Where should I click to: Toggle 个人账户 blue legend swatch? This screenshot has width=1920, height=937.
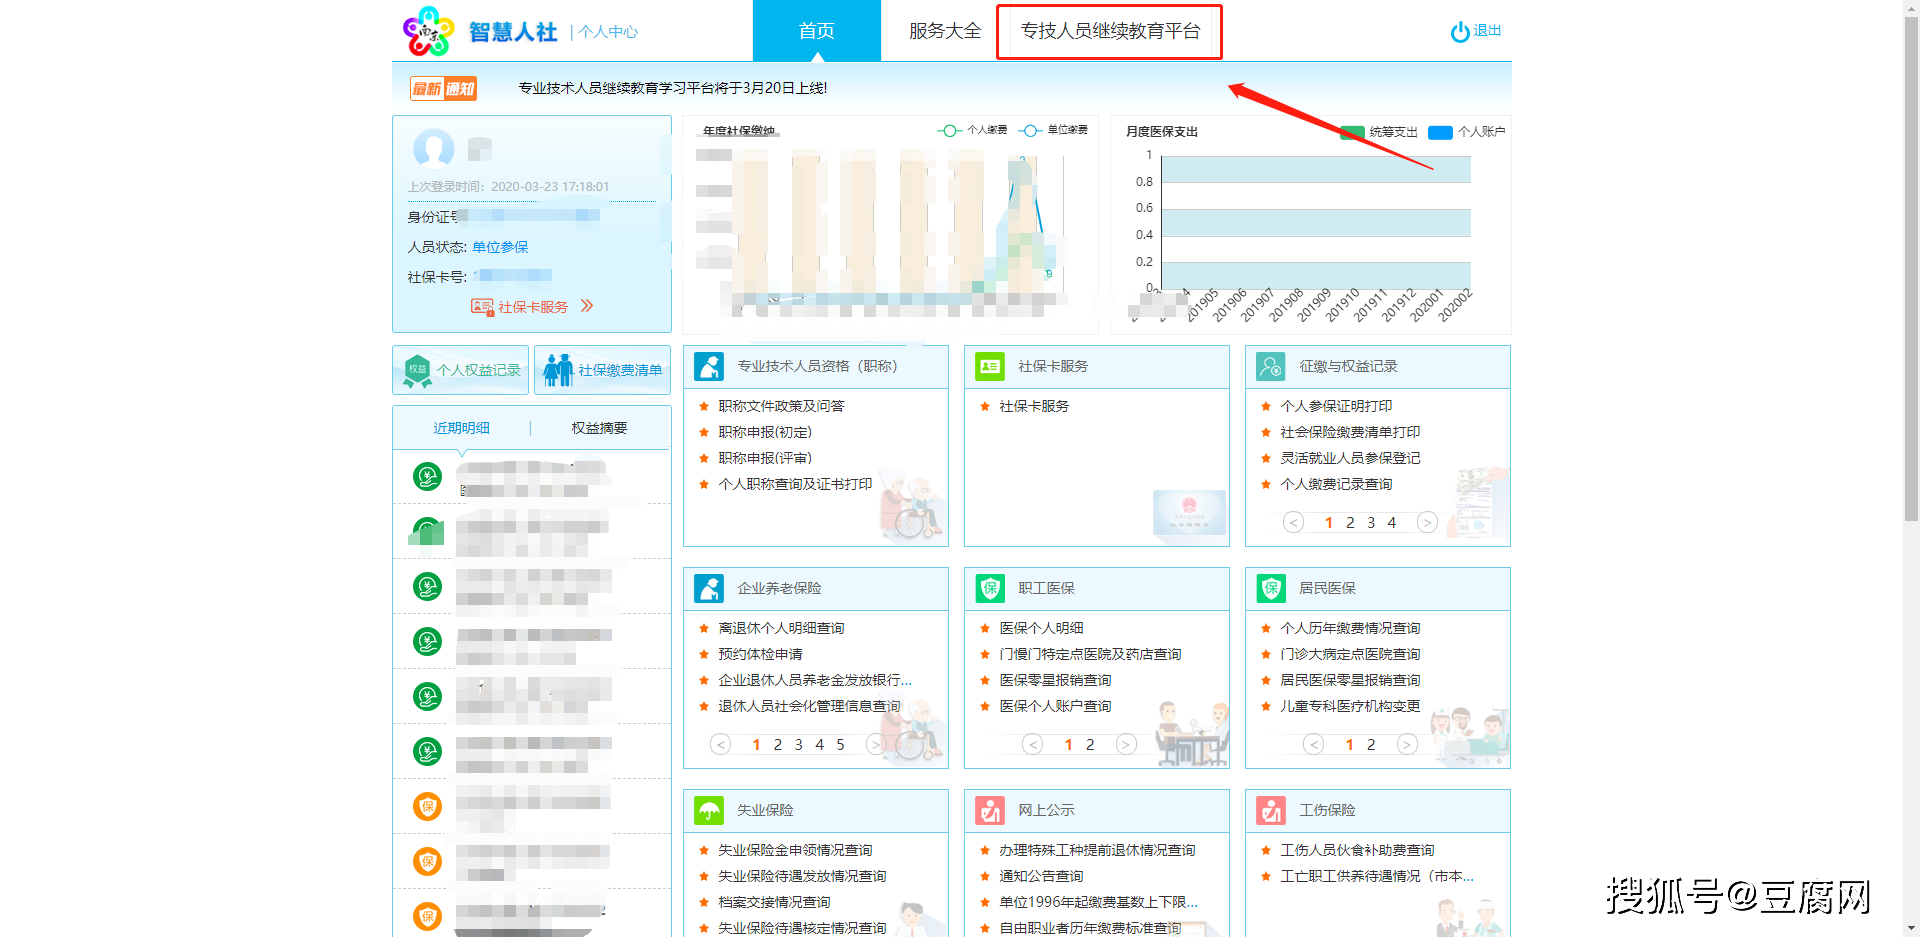pos(1440,132)
